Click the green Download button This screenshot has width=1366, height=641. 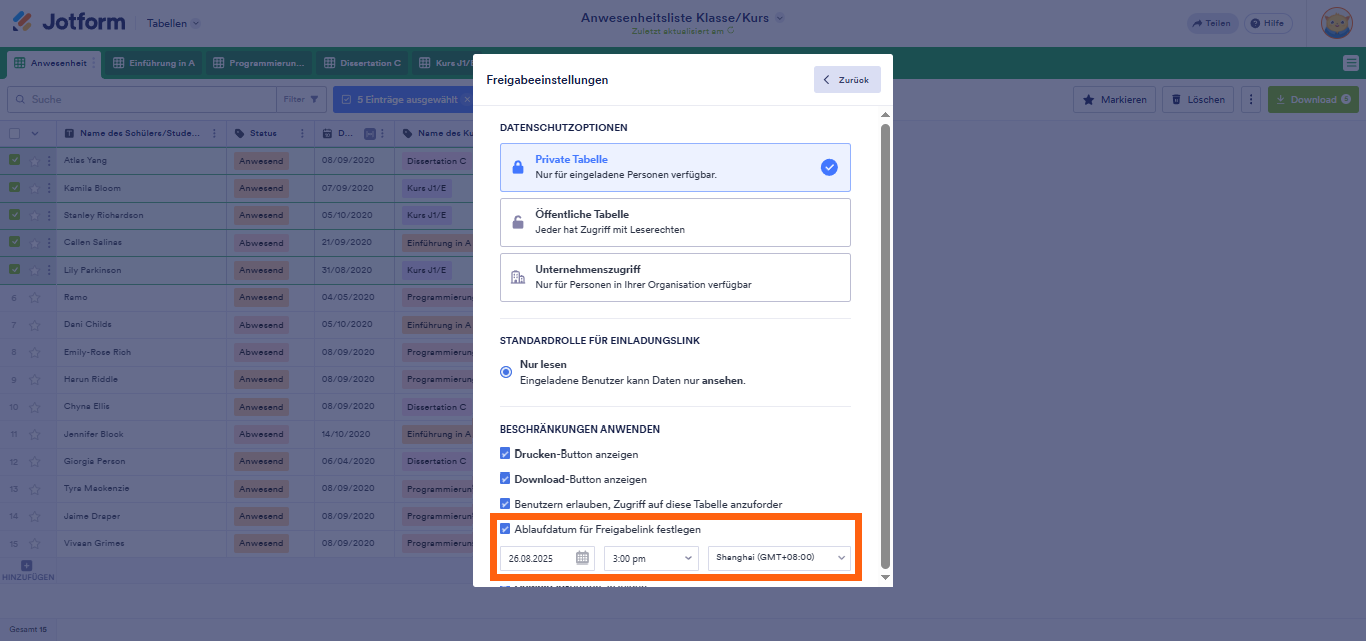[x=1313, y=100]
